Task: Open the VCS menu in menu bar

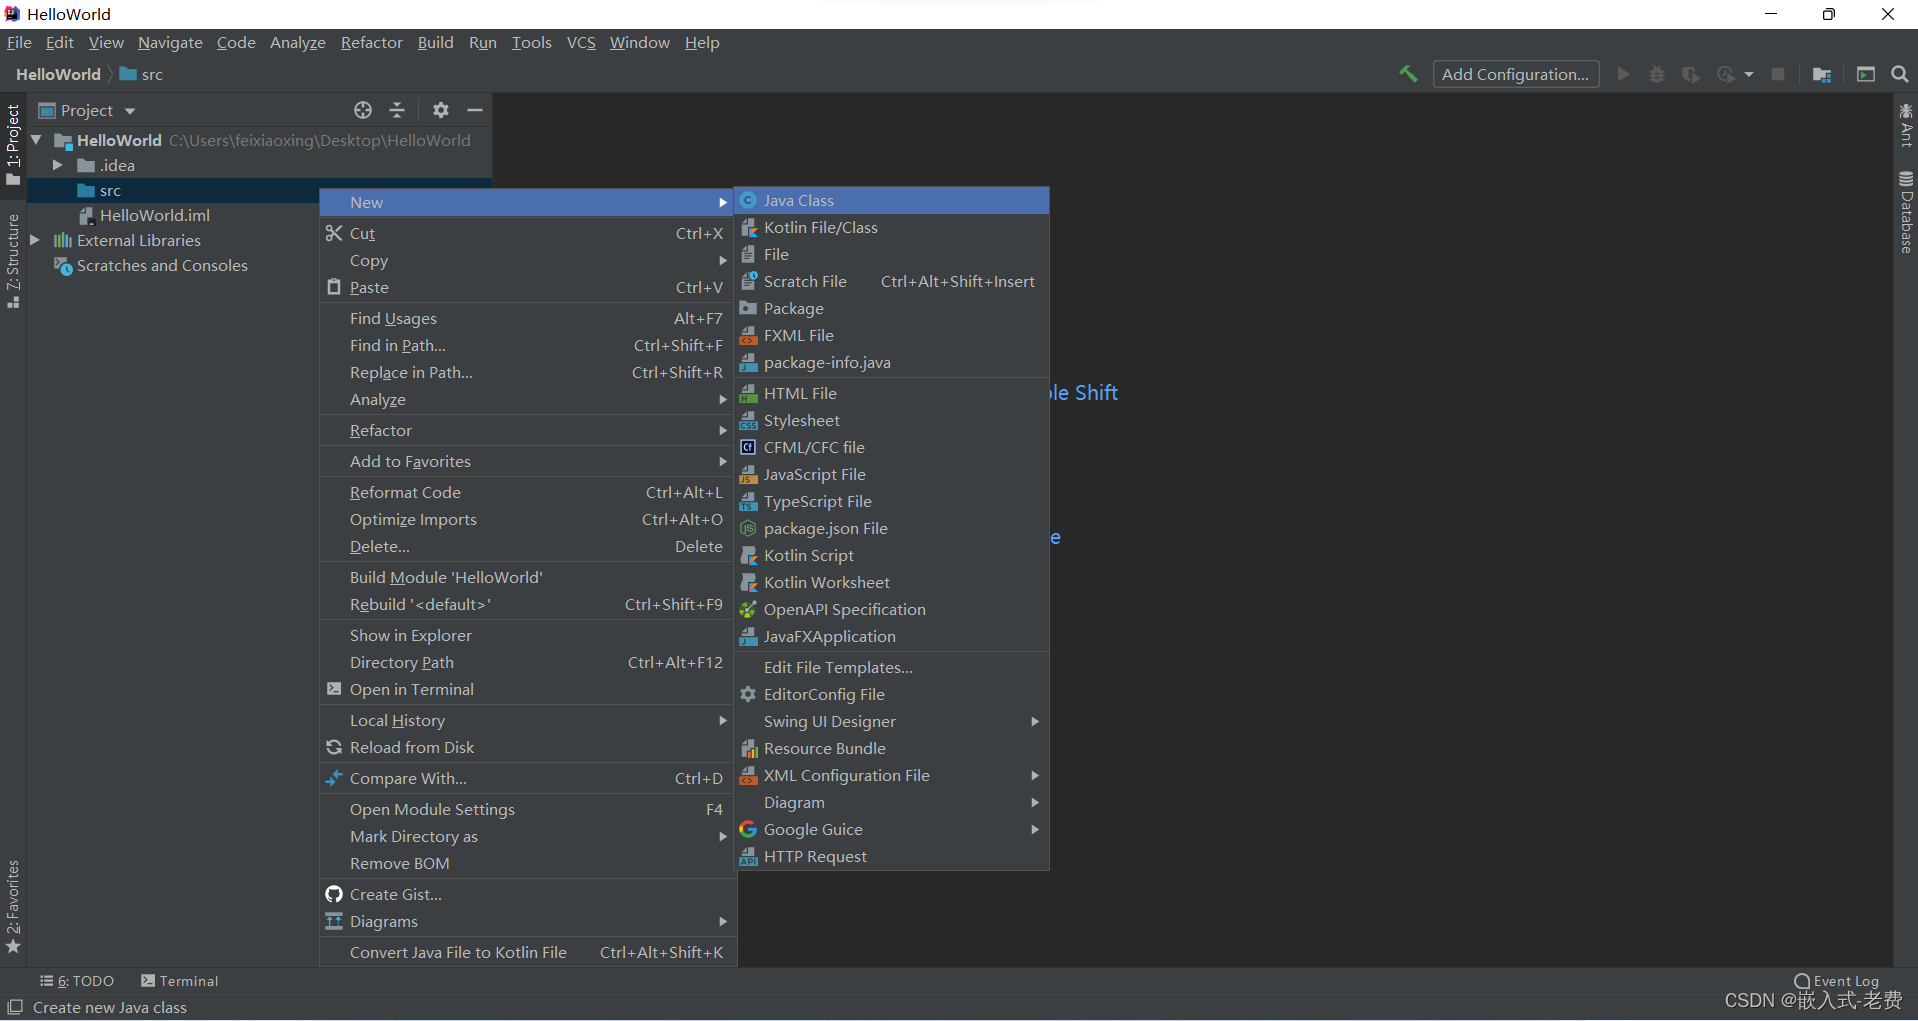Action: click(581, 42)
